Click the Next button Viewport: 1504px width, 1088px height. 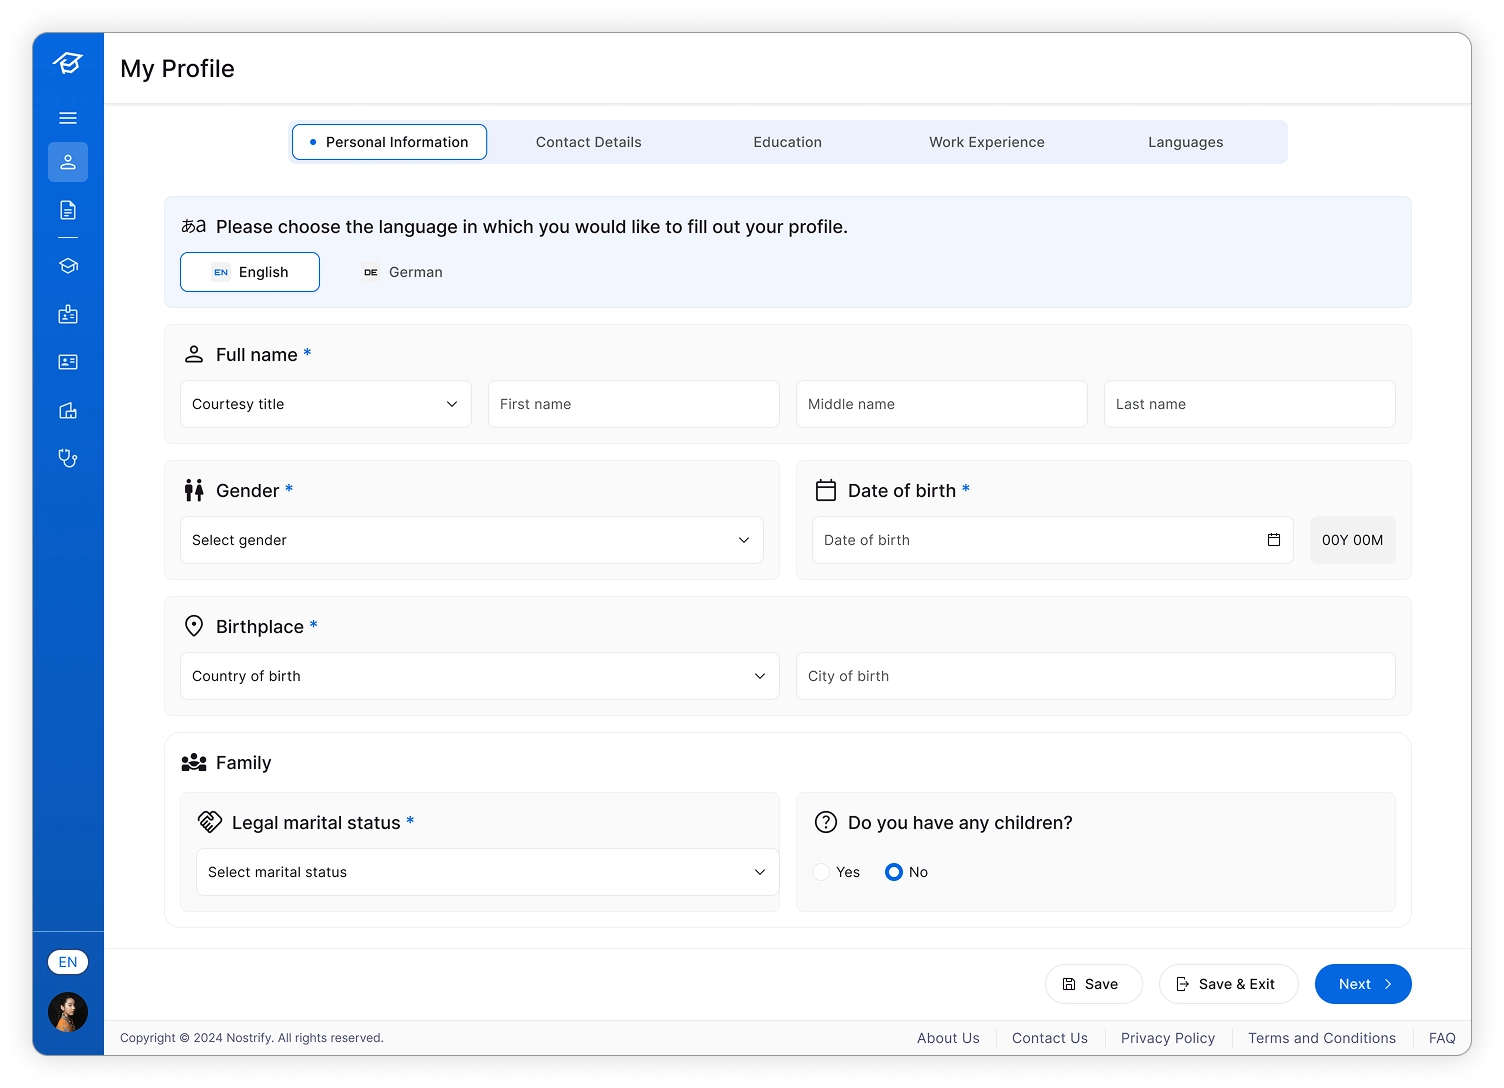(x=1363, y=984)
